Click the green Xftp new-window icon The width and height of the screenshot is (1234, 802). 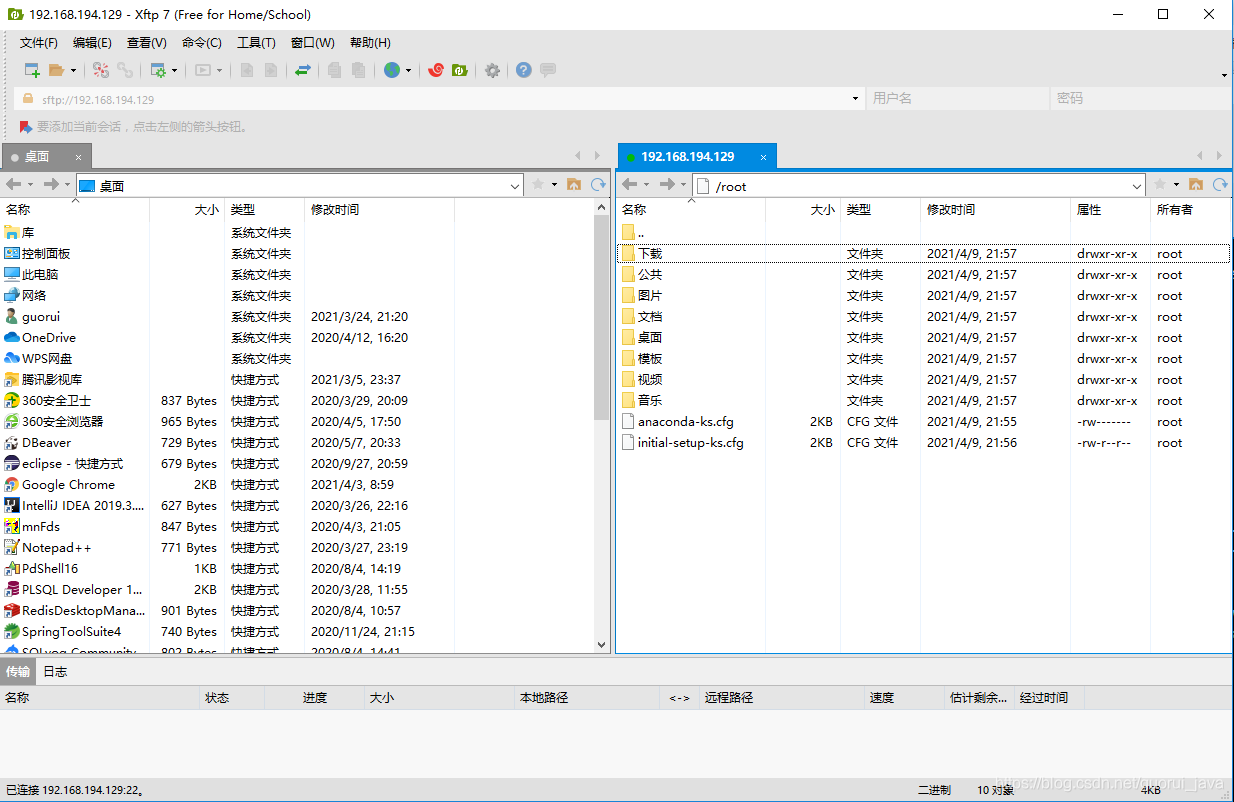pyautogui.click(x=460, y=70)
